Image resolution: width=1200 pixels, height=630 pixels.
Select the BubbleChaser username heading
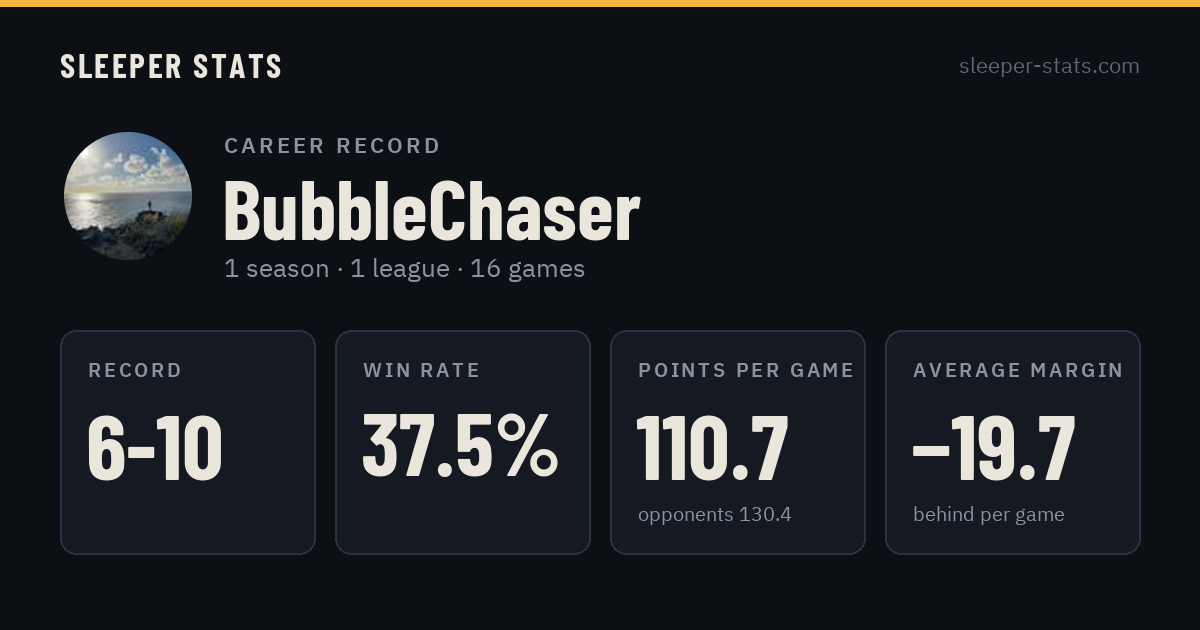point(431,211)
